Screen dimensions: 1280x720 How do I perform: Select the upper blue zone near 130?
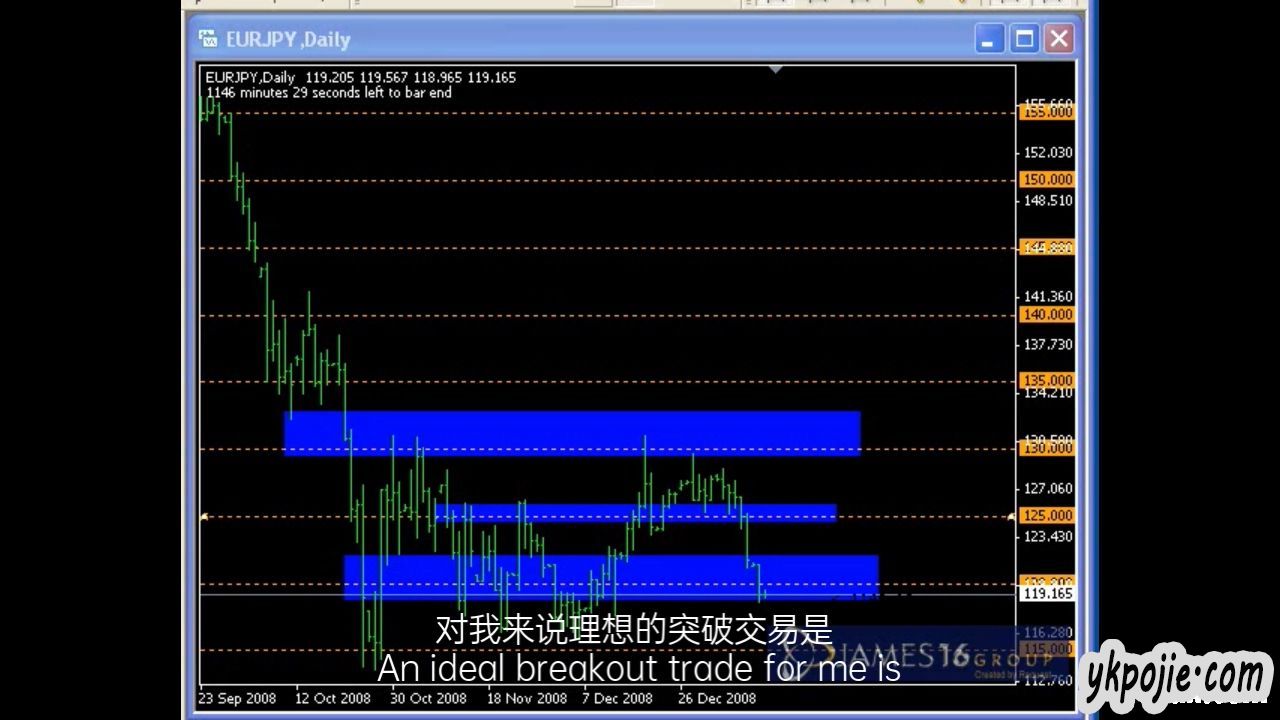(x=572, y=433)
